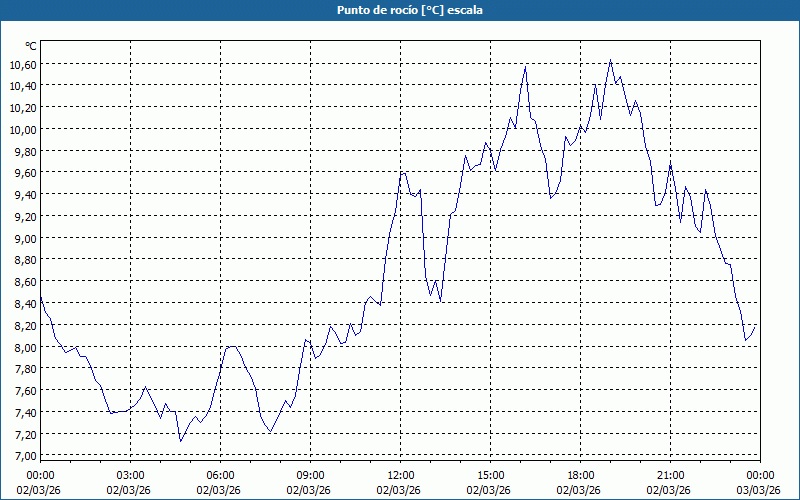Image resolution: width=800 pixels, height=500 pixels.
Task: Click the 15:00 time axis label
Action: click(490, 475)
